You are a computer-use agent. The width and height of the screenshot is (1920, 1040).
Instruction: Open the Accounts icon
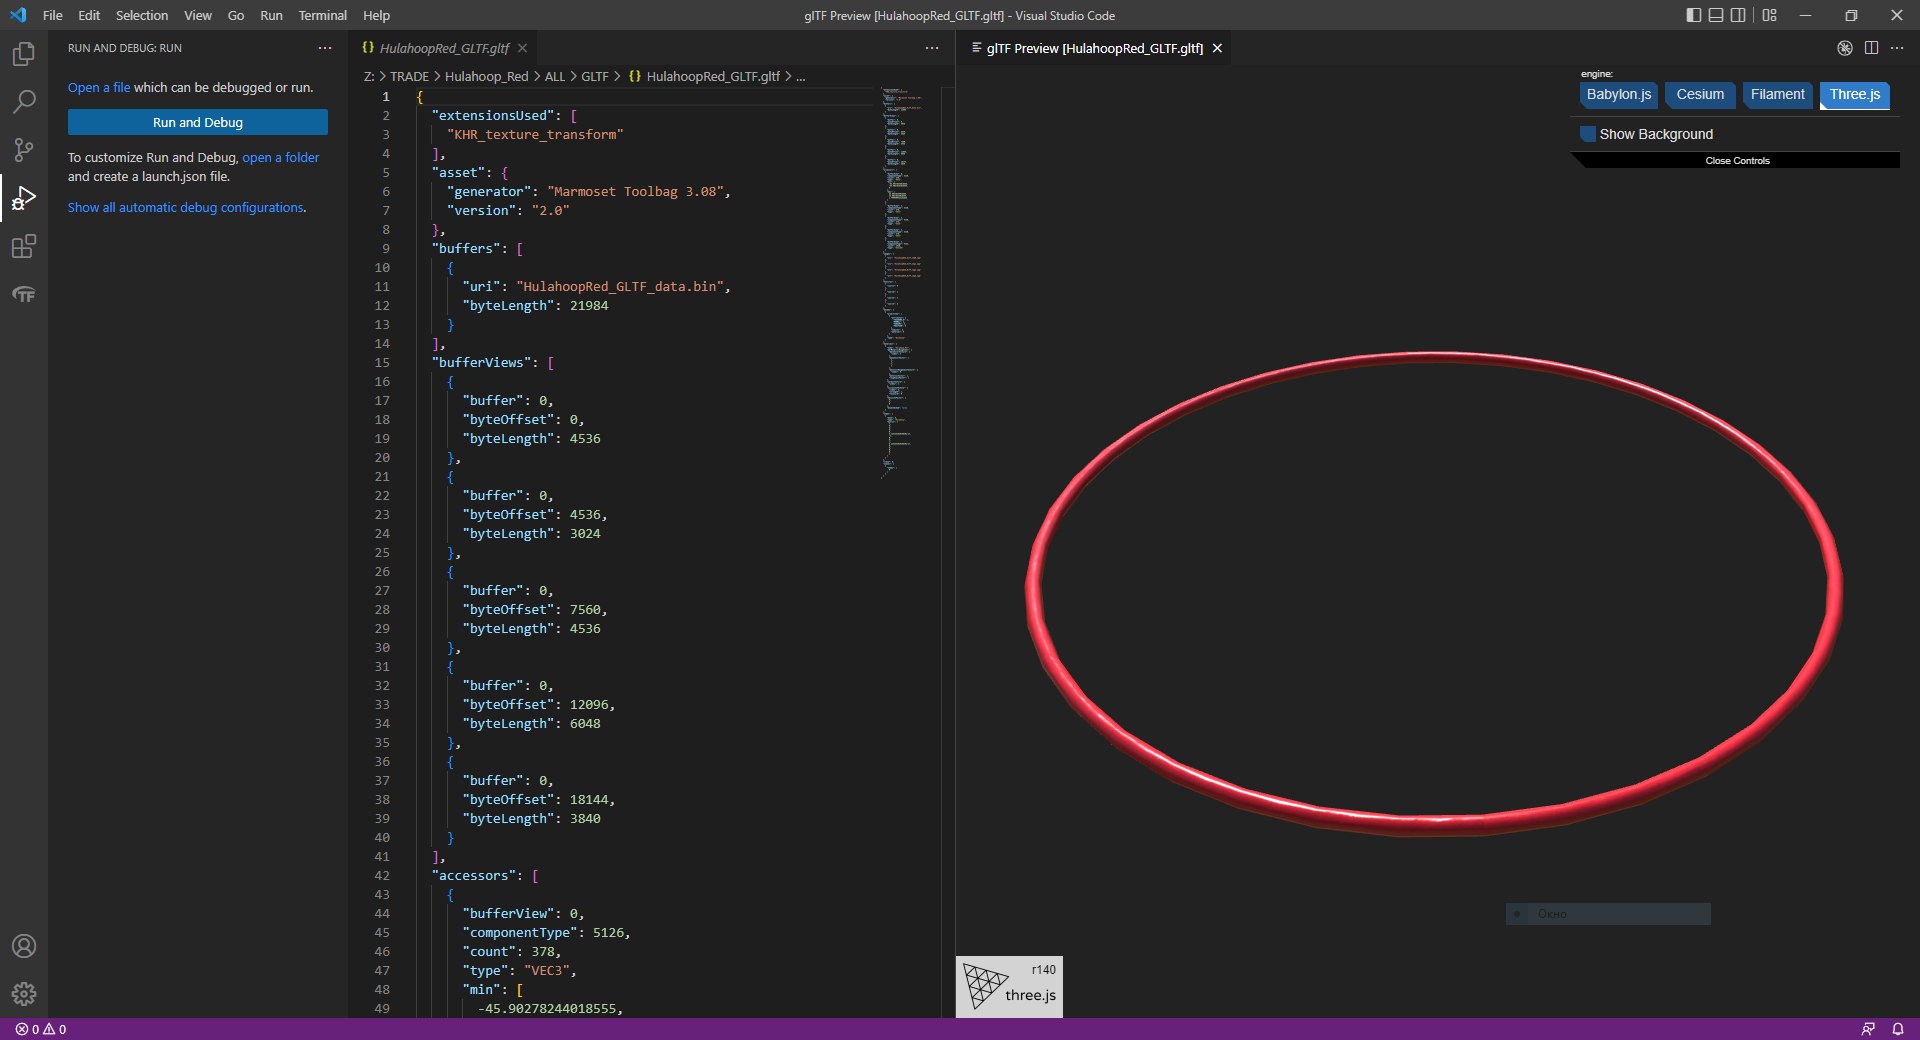click(23, 946)
